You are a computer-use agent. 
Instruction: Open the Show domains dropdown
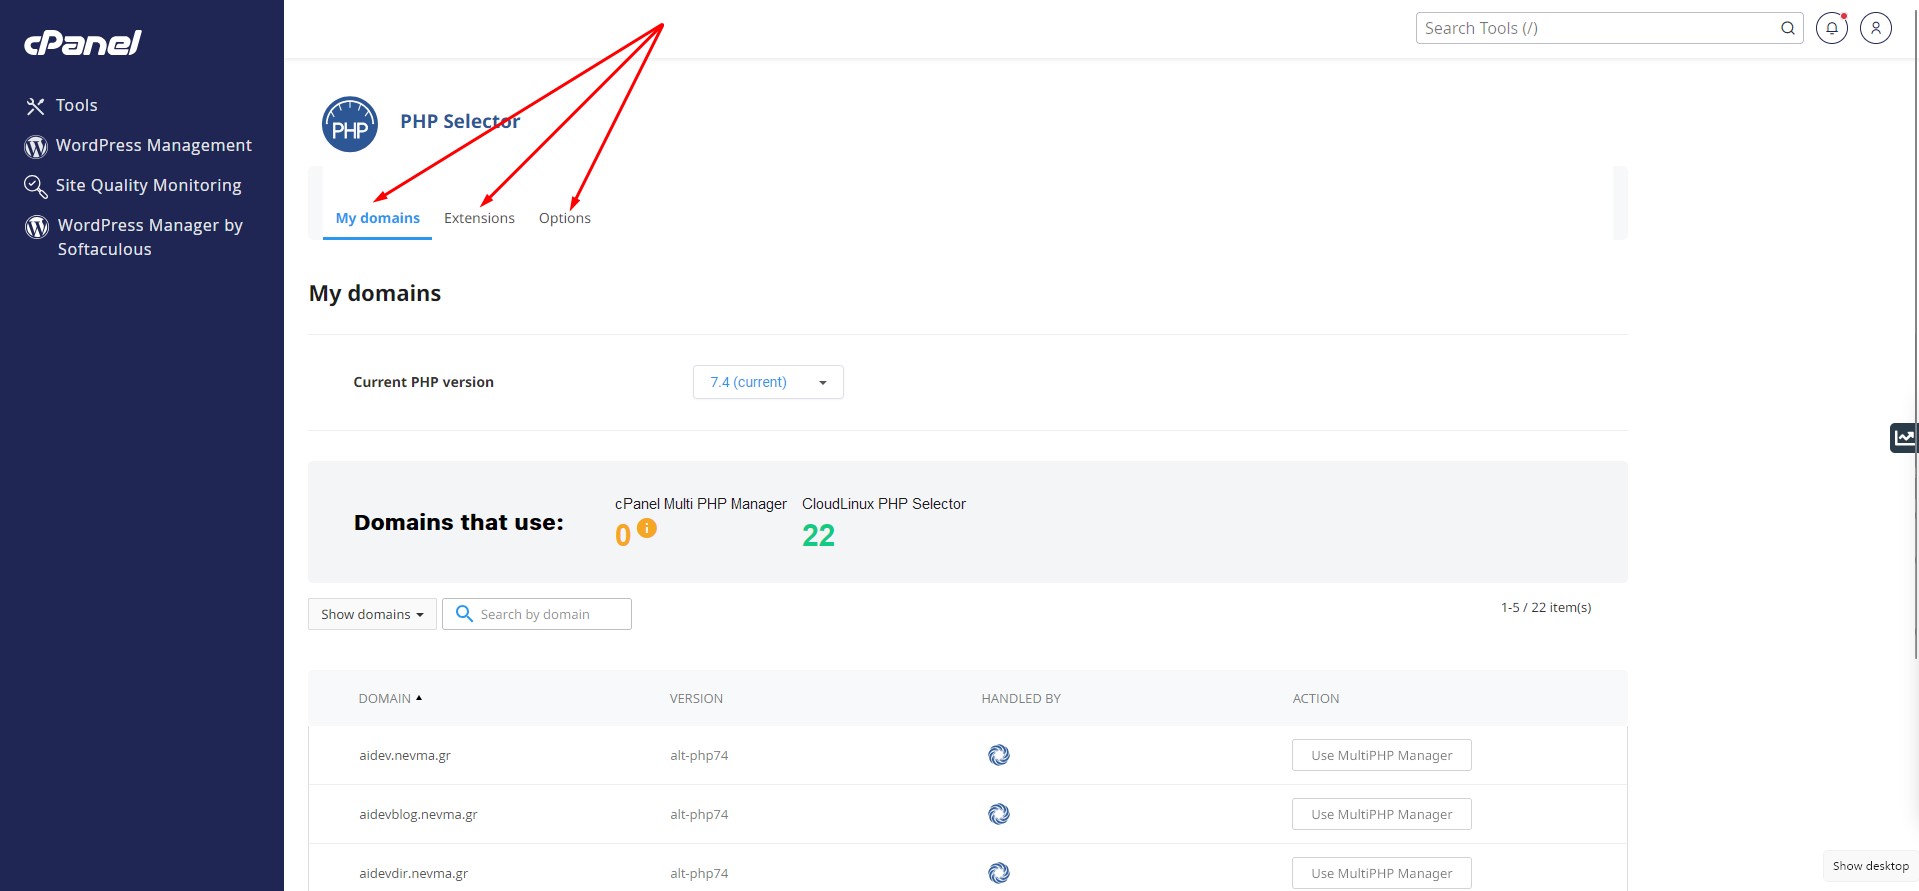click(371, 614)
